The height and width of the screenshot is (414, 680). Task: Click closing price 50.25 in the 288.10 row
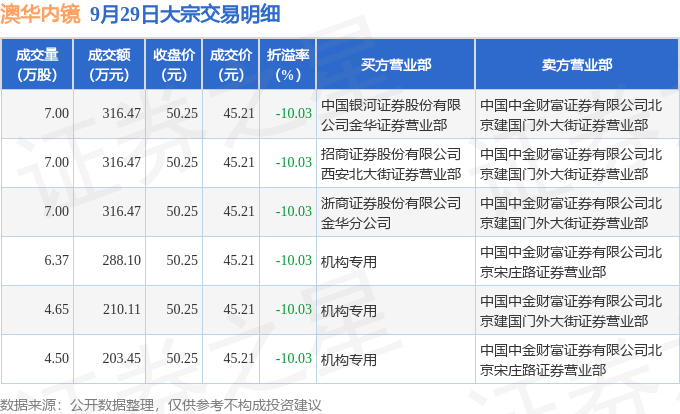182,261
